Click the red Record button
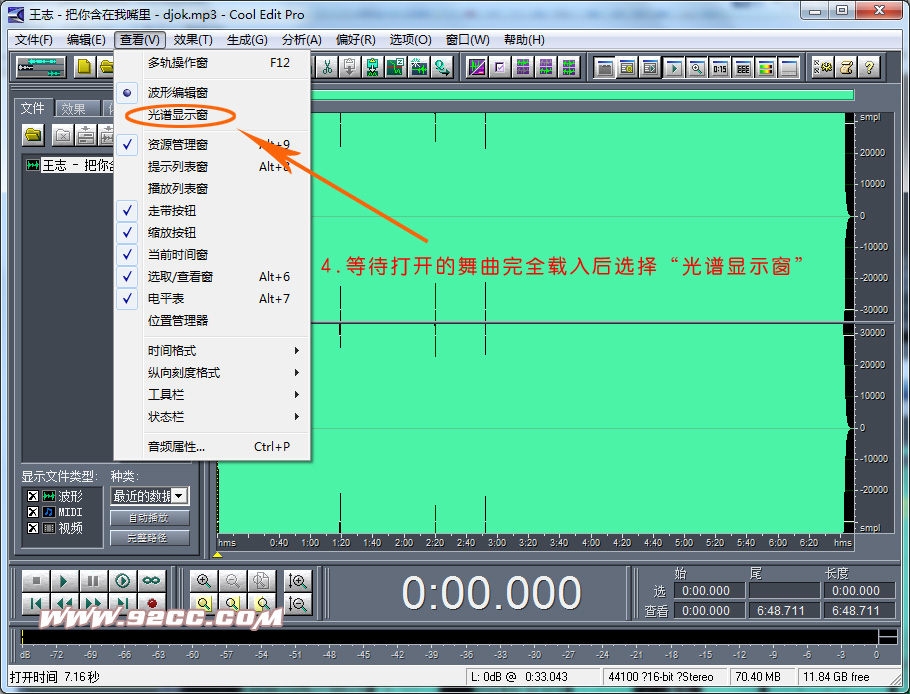910x694 pixels. click(x=152, y=603)
